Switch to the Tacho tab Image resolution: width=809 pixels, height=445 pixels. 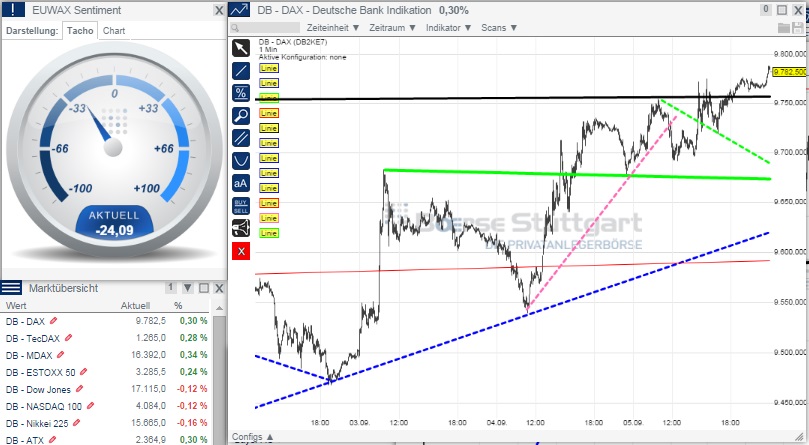coord(80,30)
